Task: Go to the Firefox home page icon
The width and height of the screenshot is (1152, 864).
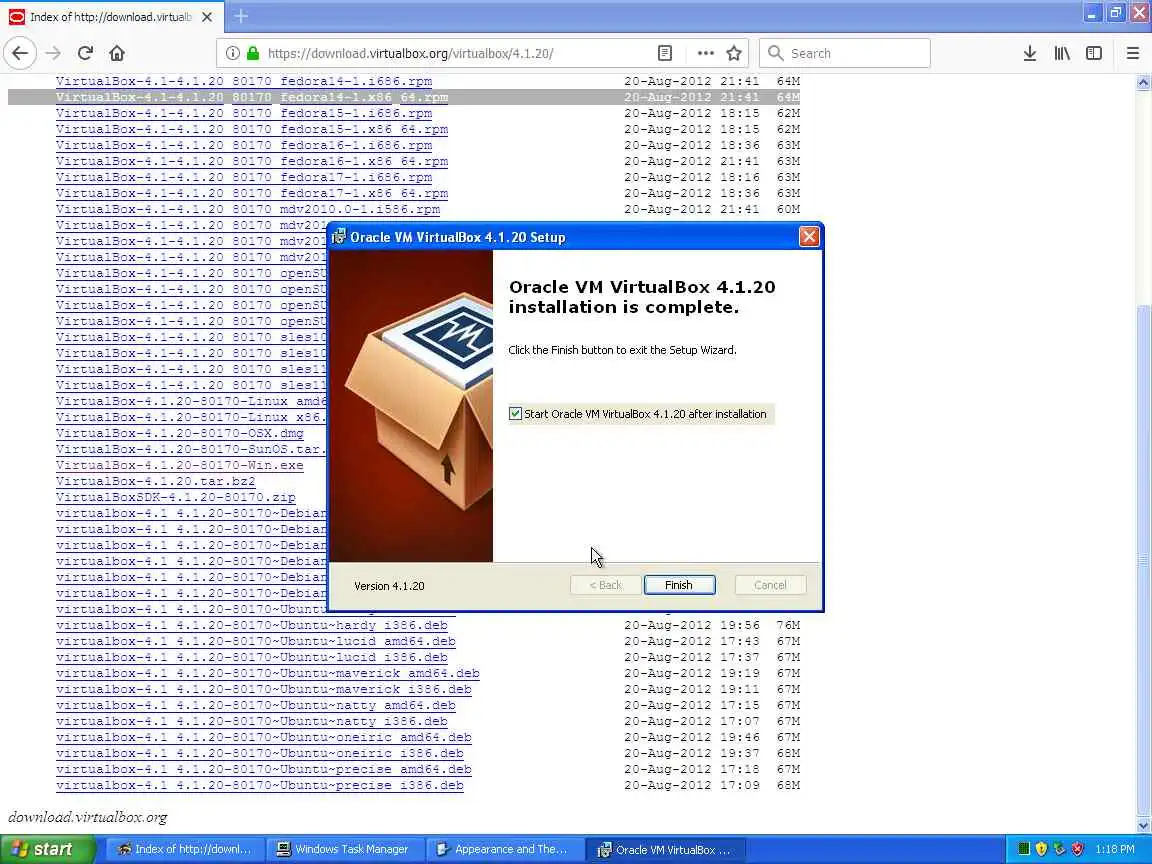Action: (117, 53)
